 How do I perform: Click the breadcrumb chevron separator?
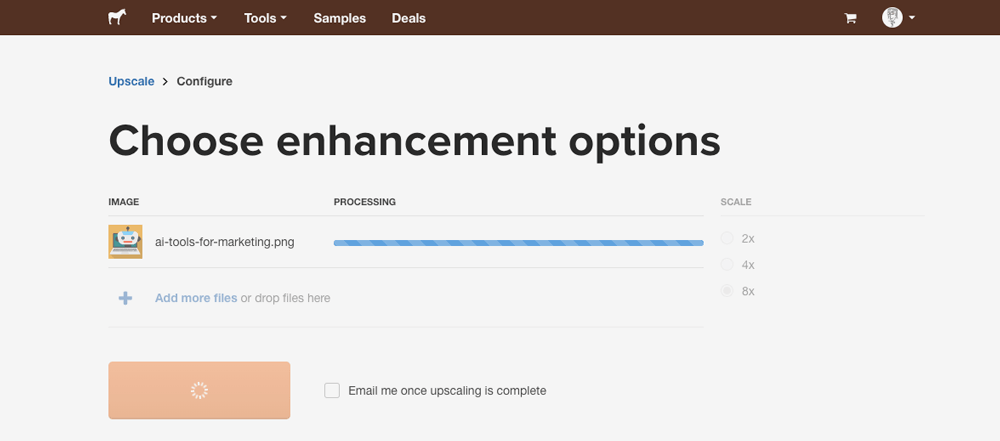click(x=166, y=82)
